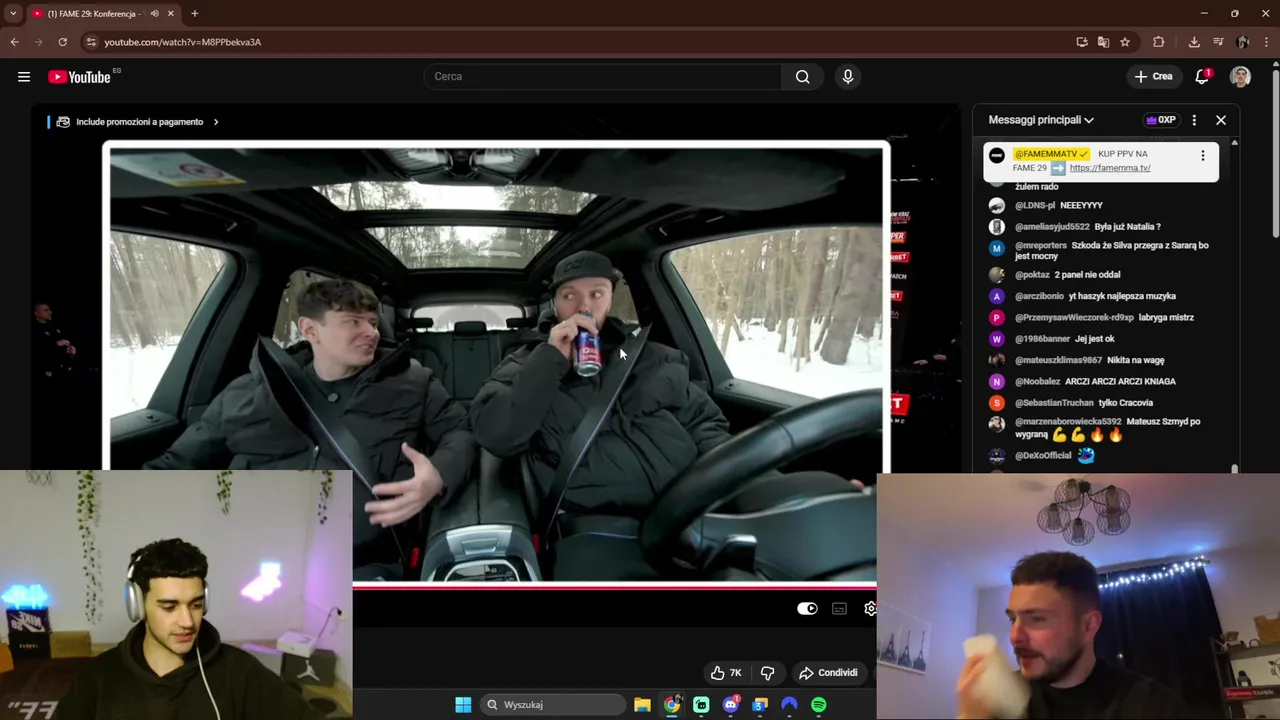Screen dimensions: 1280x720
Task: Open options for pinned FAMEMMATV message
Action: point(1202,155)
